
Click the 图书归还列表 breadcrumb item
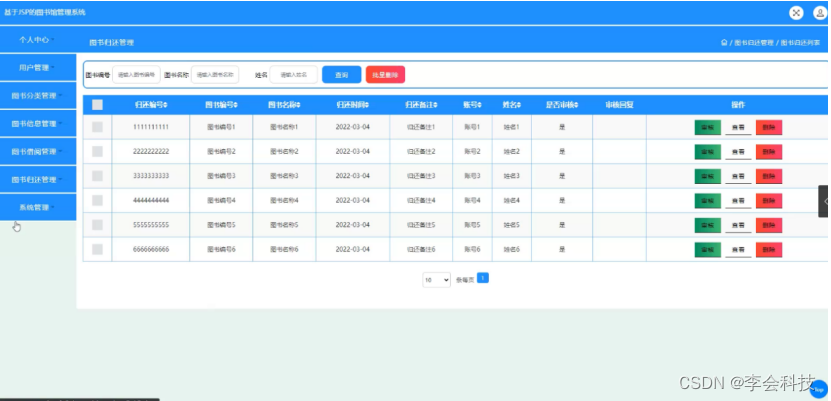click(800, 43)
